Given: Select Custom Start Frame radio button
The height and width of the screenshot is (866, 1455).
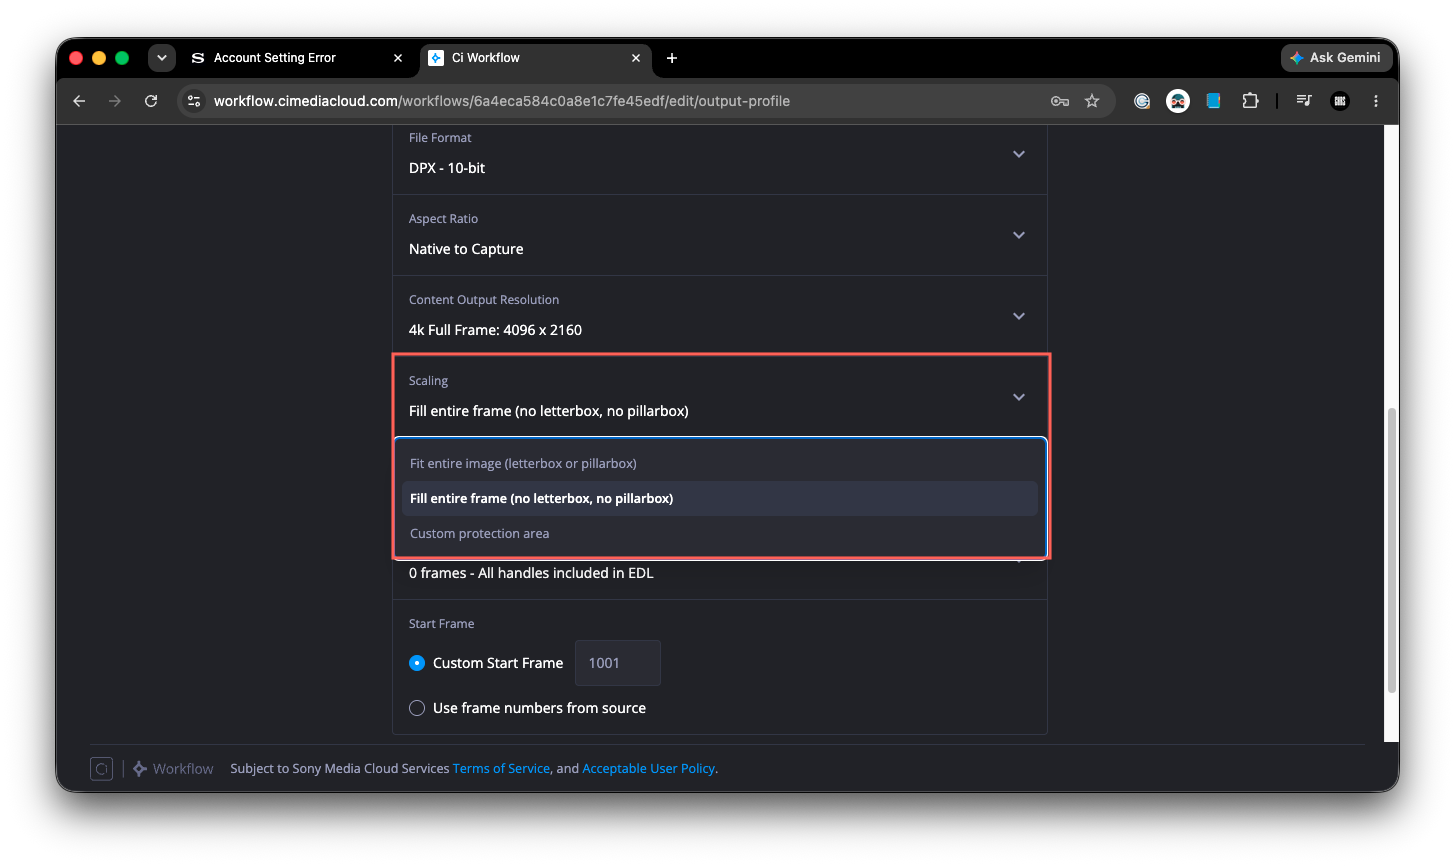Looking at the screenshot, I should (417, 663).
